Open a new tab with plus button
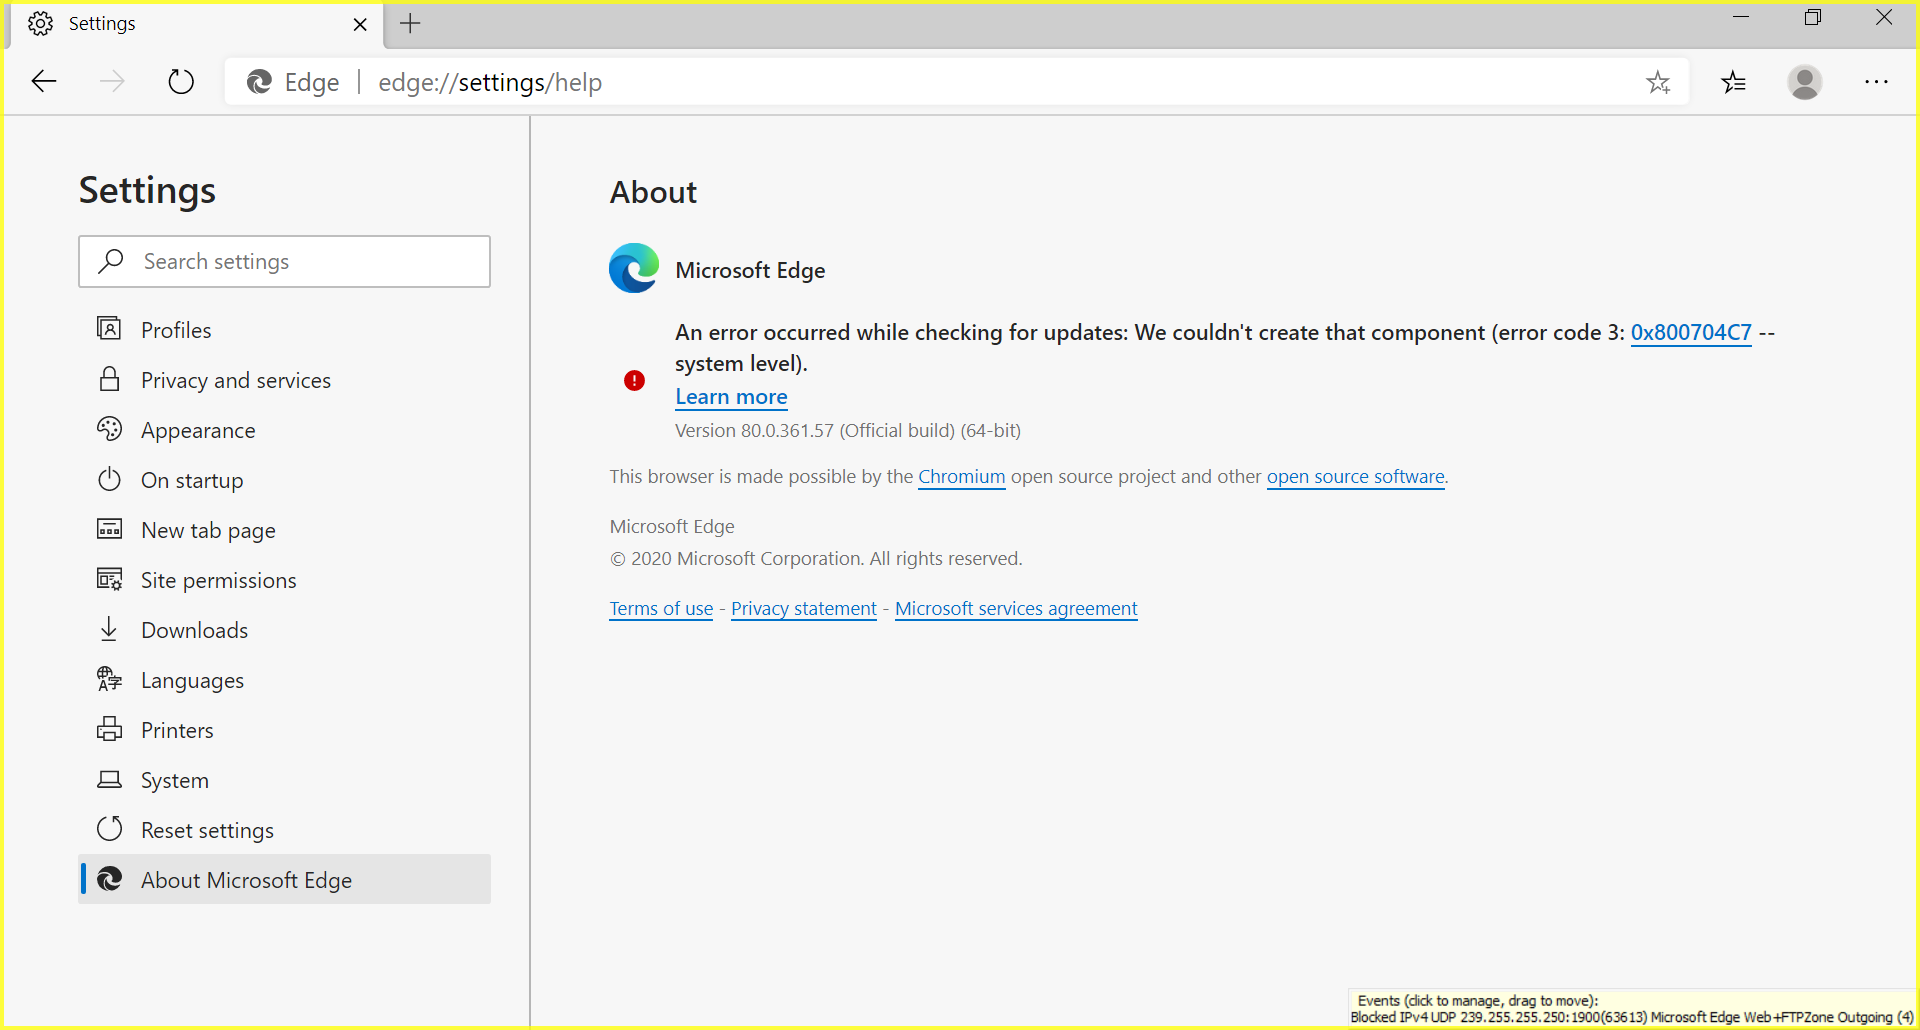The width and height of the screenshot is (1920, 1030). tap(410, 24)
